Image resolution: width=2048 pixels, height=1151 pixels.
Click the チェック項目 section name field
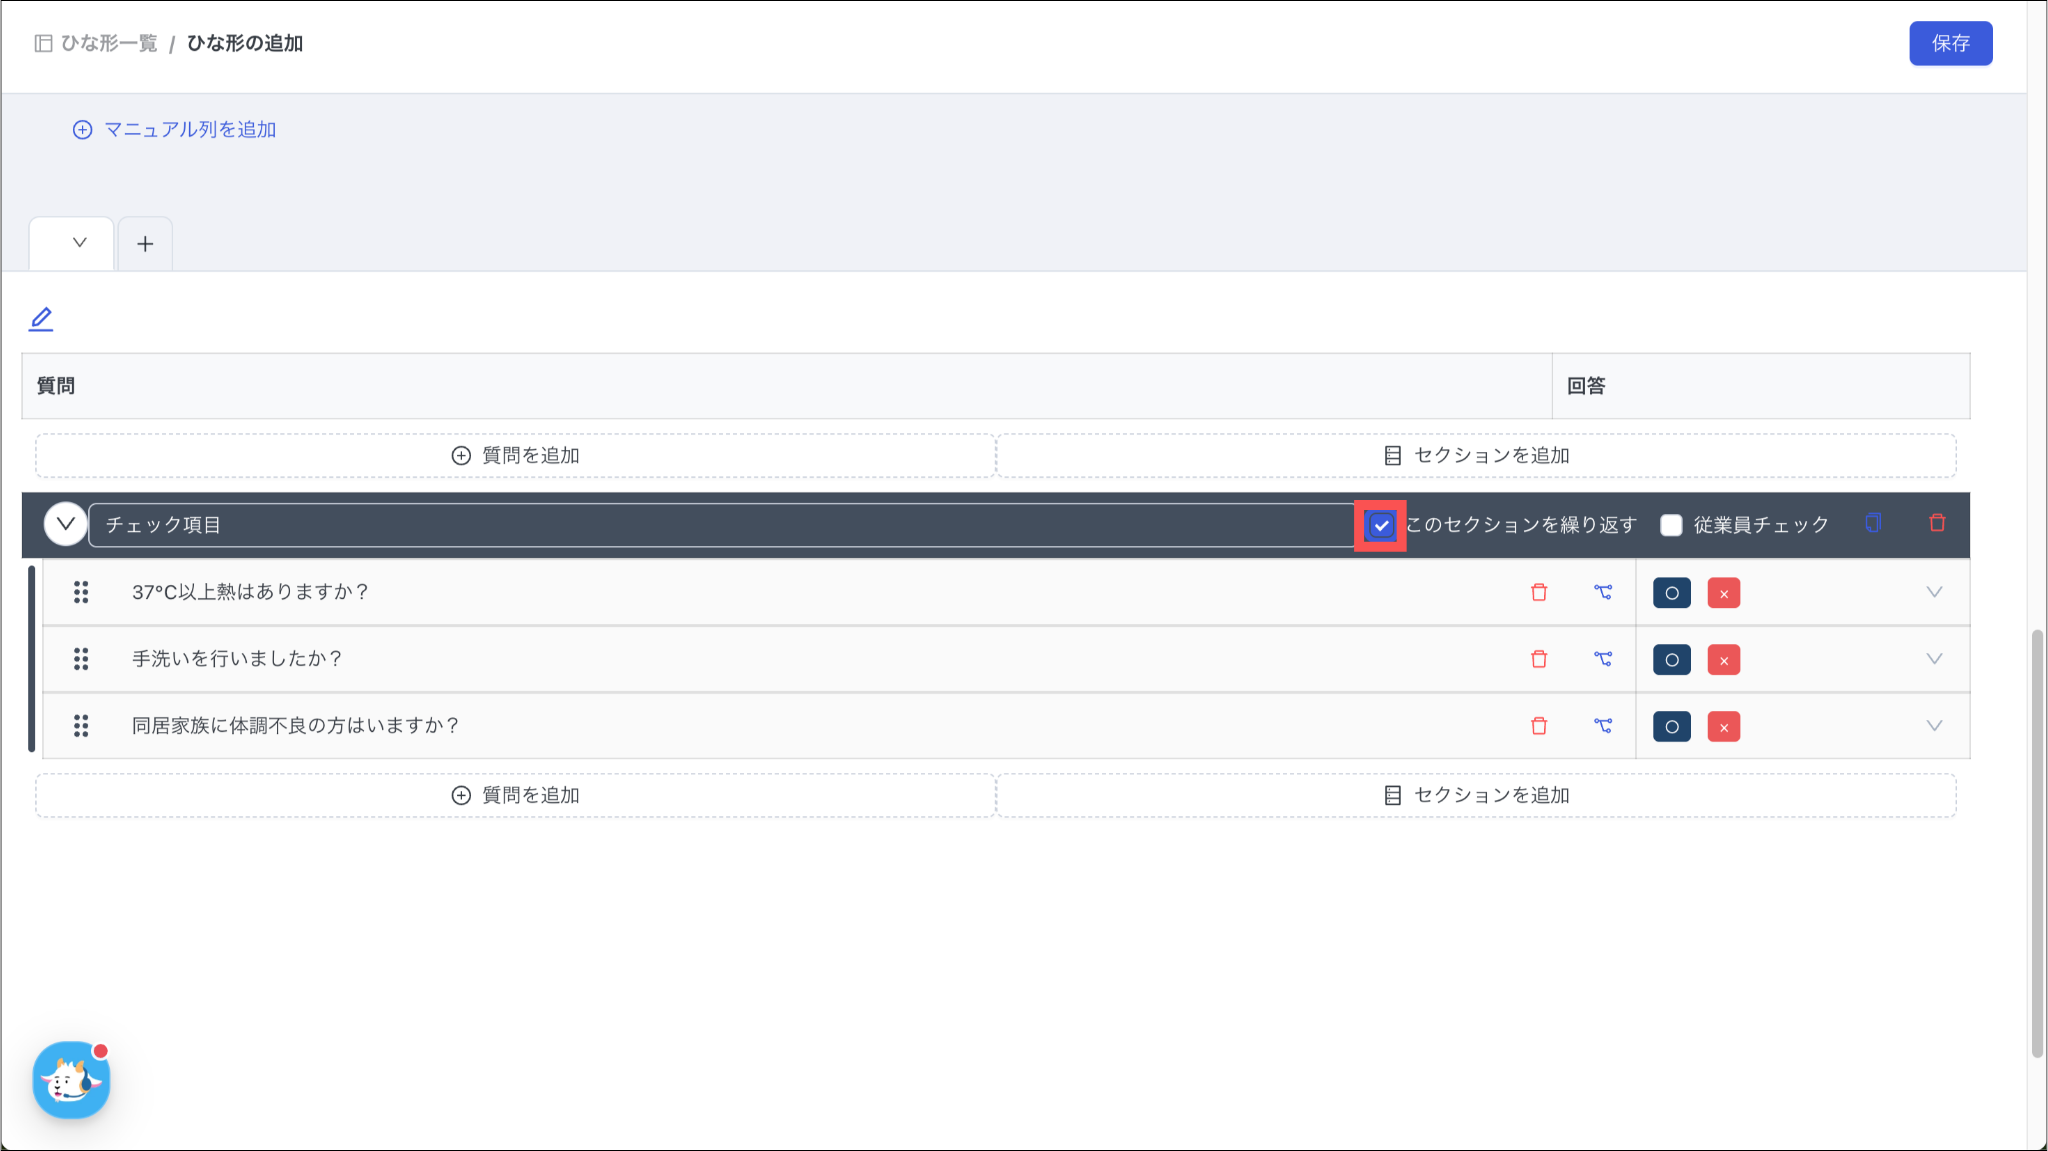(720, 525)
